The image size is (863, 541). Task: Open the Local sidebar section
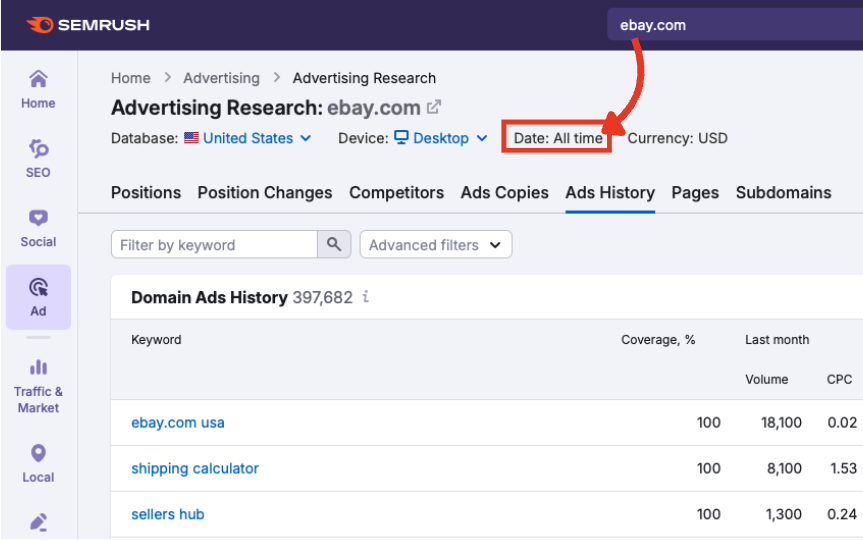(x=38, y=463)
